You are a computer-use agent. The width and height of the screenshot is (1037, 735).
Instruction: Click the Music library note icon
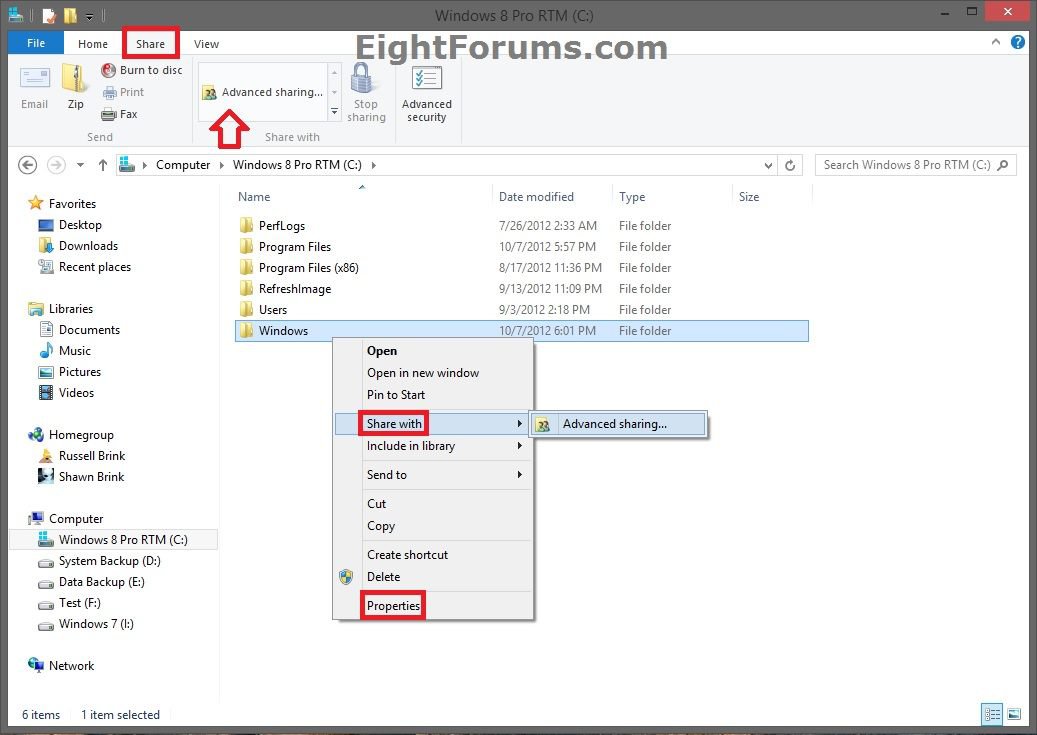click(46, 351)
